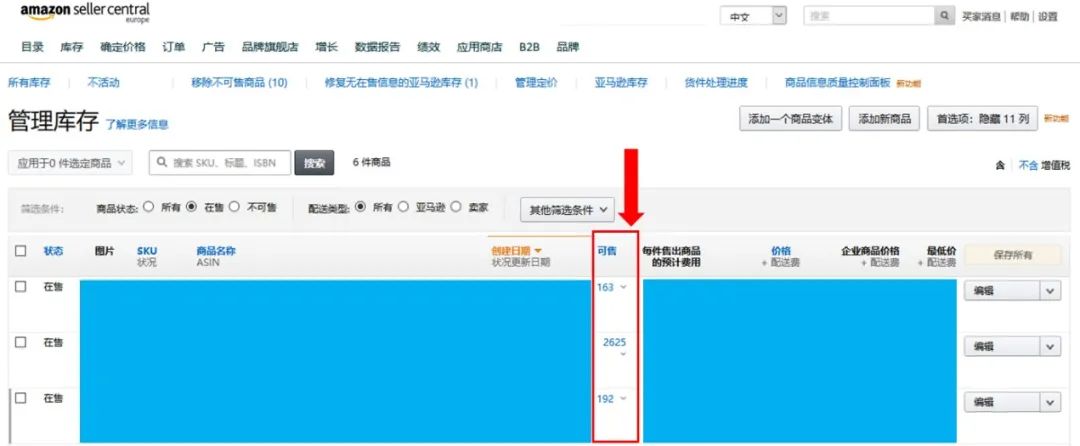Click the sort arrow next to 创建日期
This screenshot has height=446, width=1080.
[x=538, y=251]
